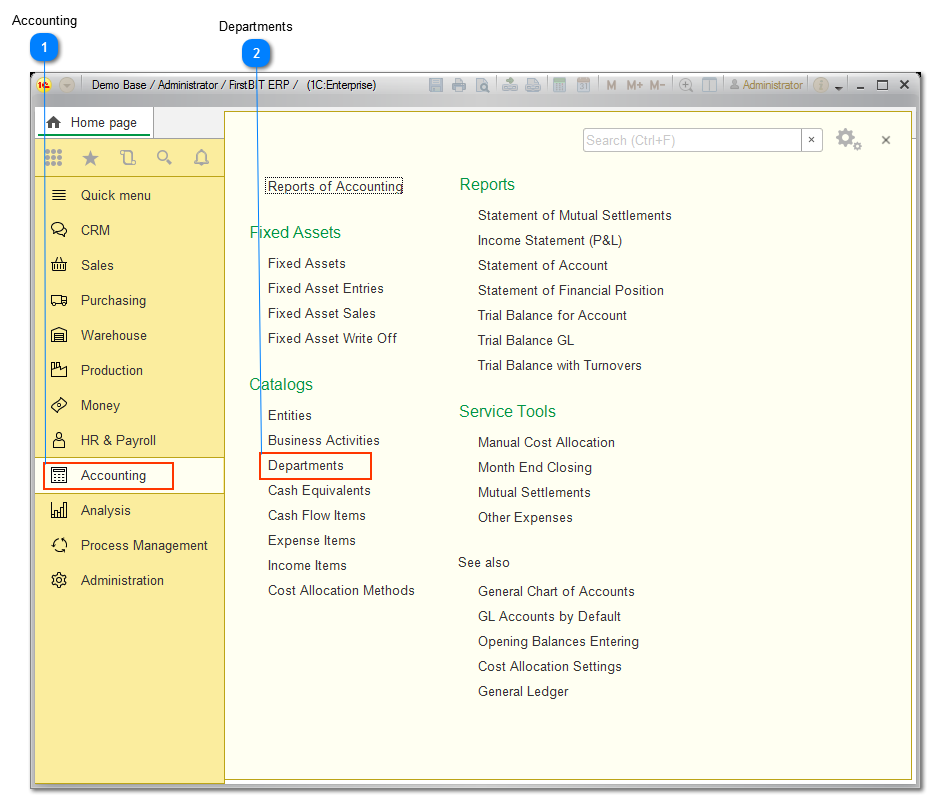930x798 pixels.
Task: Open the Departments catalog
Action: 307,465
